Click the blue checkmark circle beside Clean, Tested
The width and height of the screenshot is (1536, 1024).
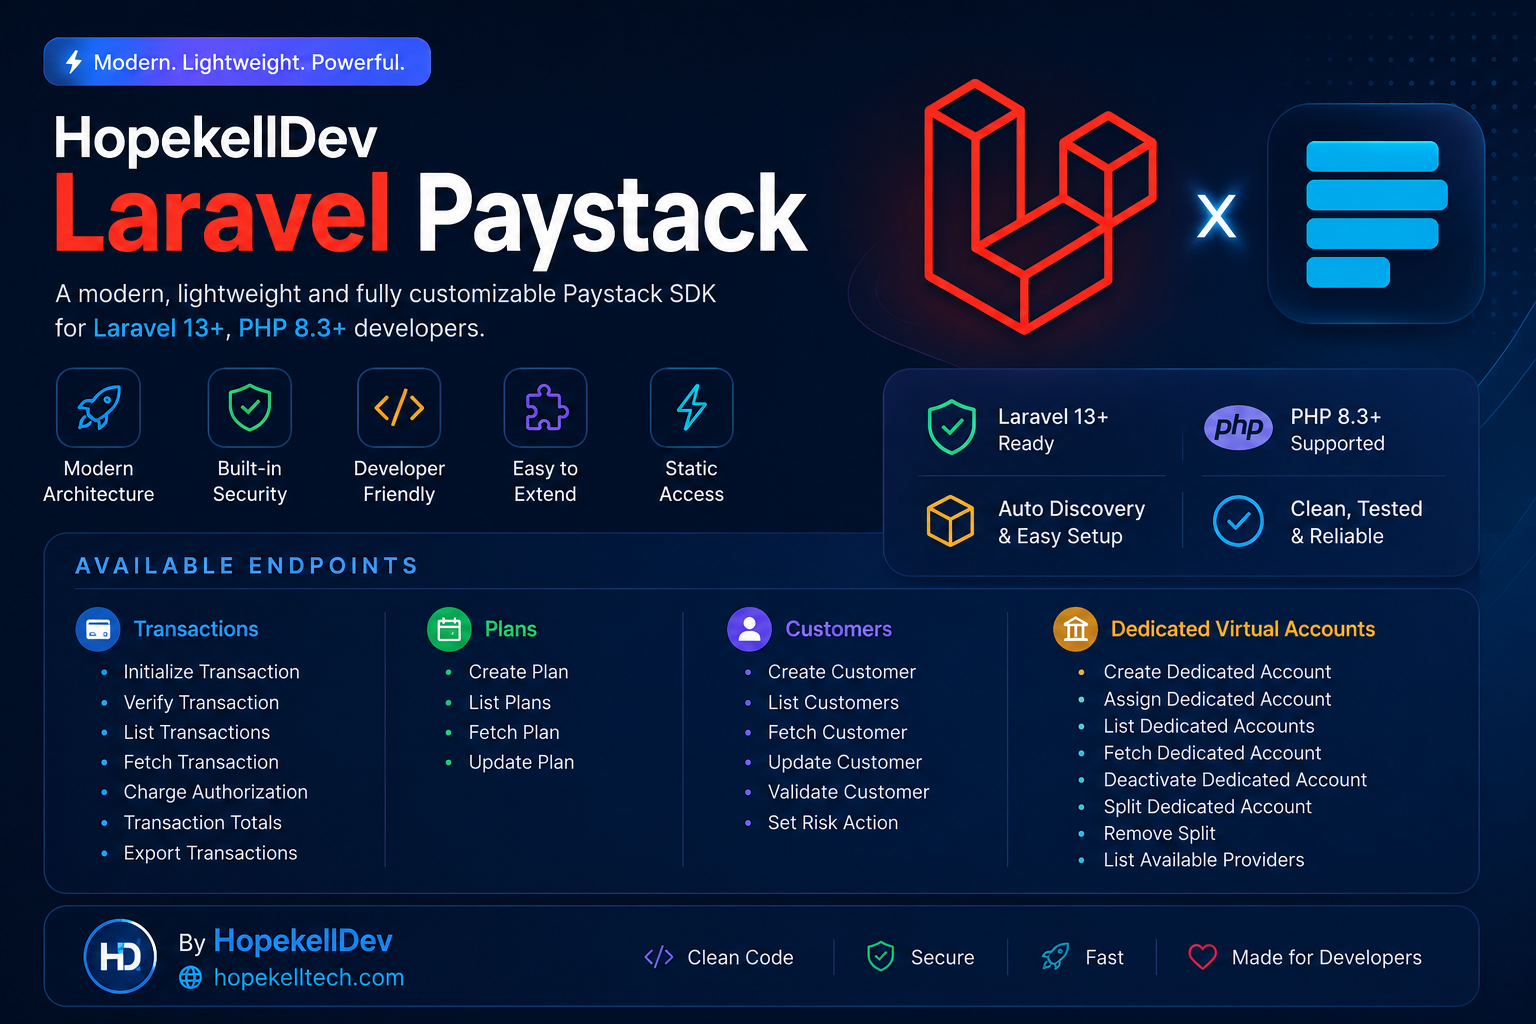point(1238,521)
